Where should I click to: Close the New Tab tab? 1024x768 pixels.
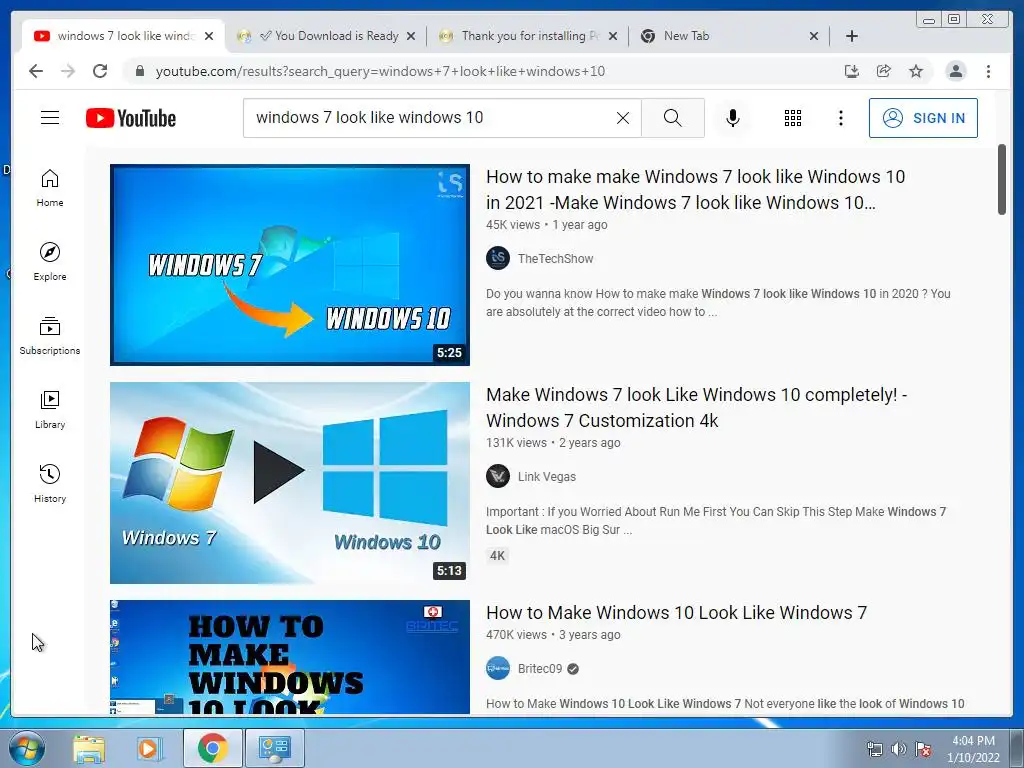click(814, 36)
